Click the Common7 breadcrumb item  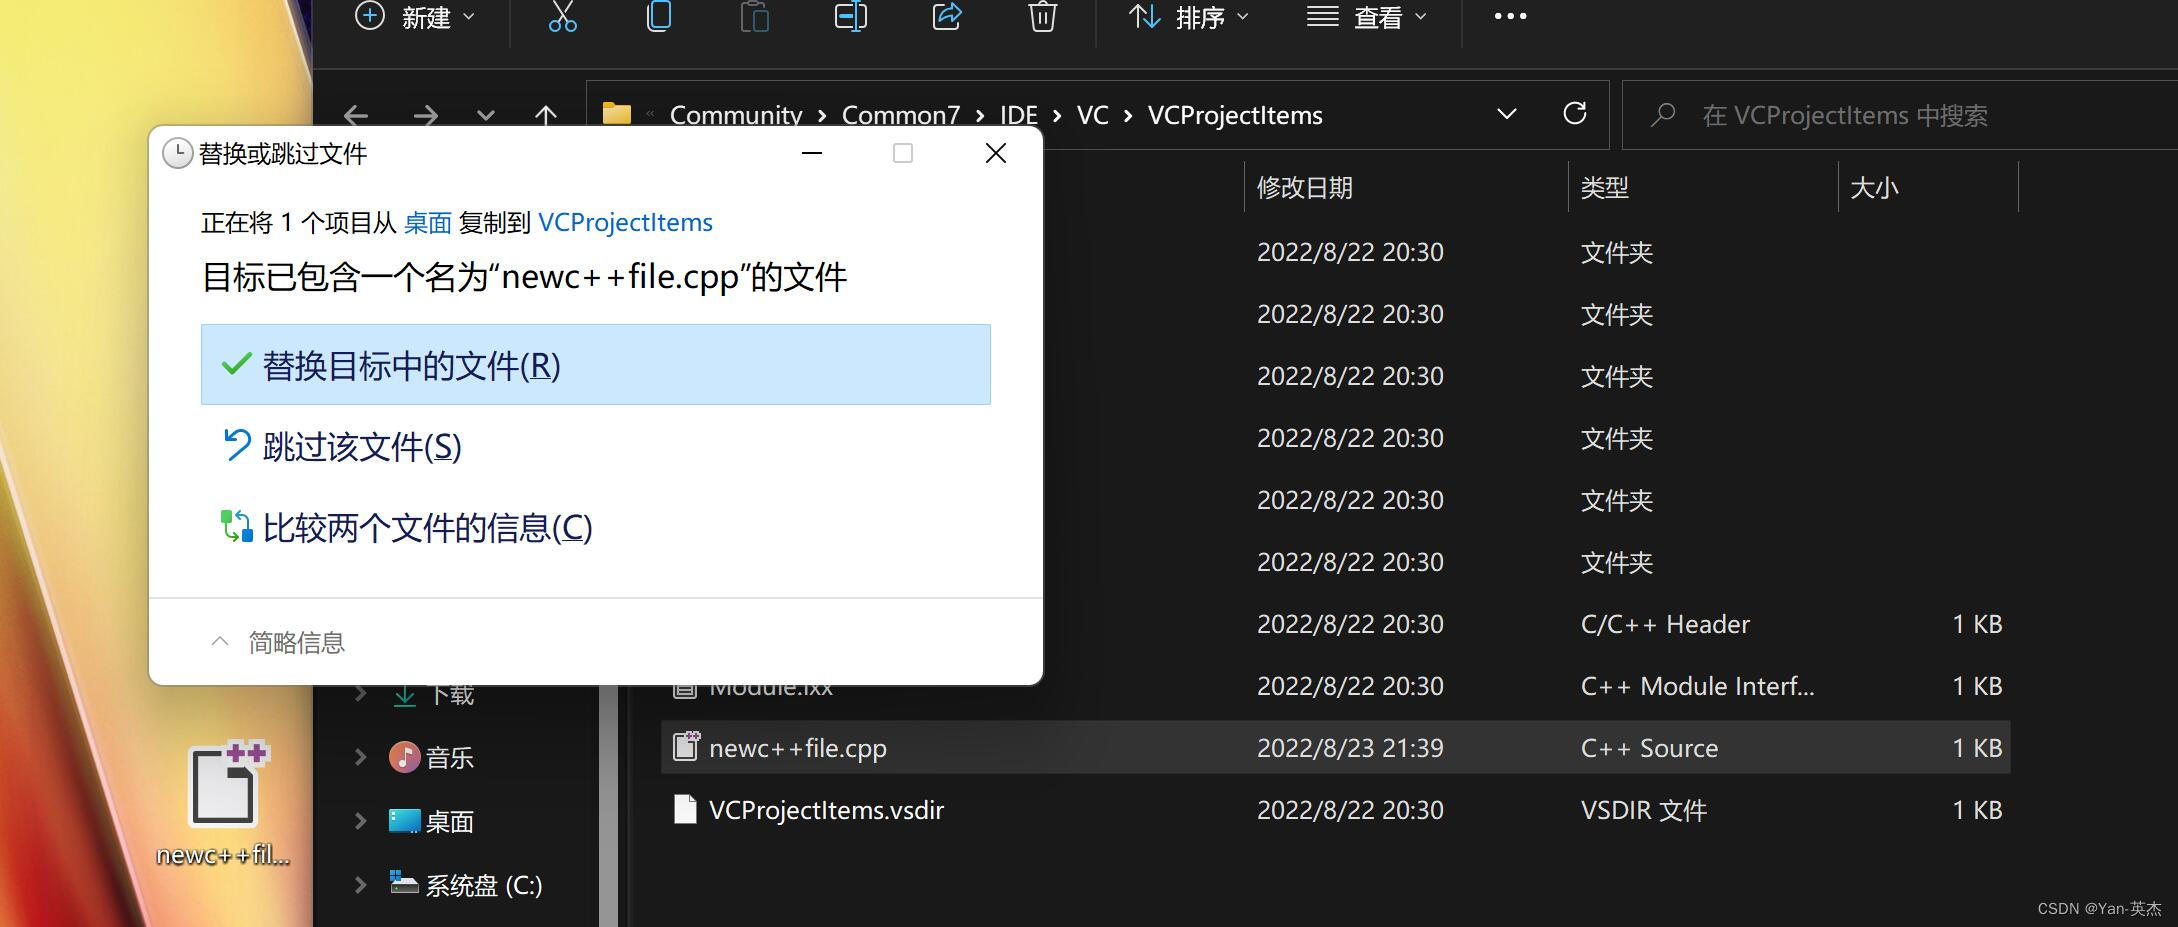899,115
